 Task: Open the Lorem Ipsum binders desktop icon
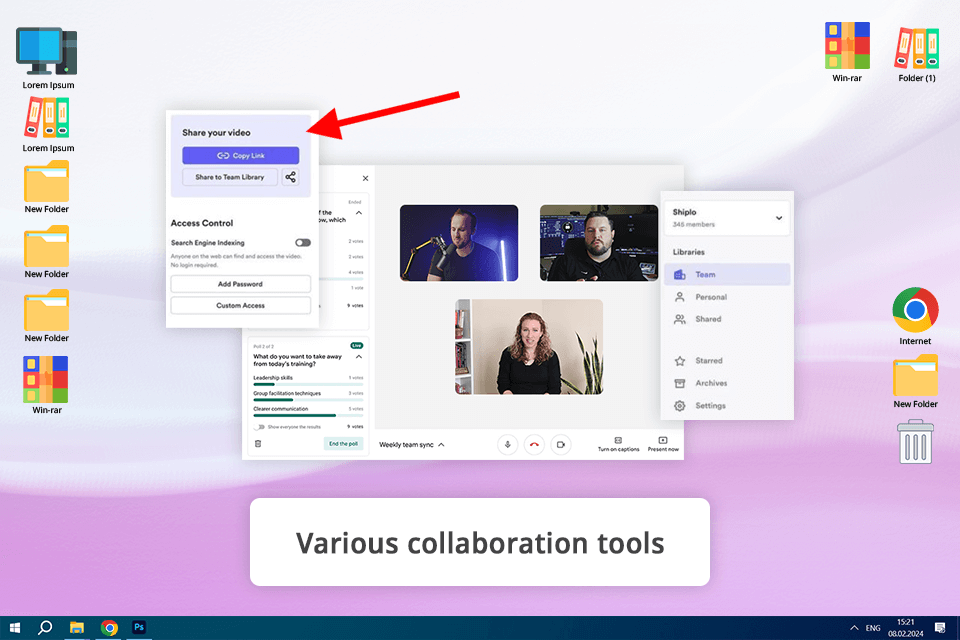point(47,124)
